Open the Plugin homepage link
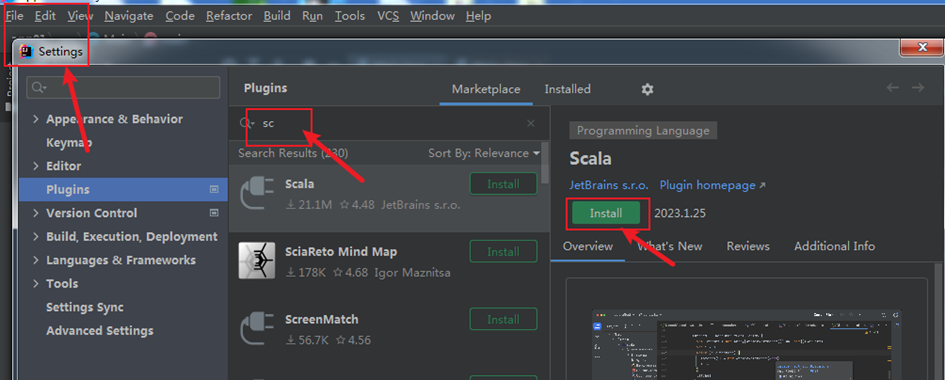 (712, 185)
